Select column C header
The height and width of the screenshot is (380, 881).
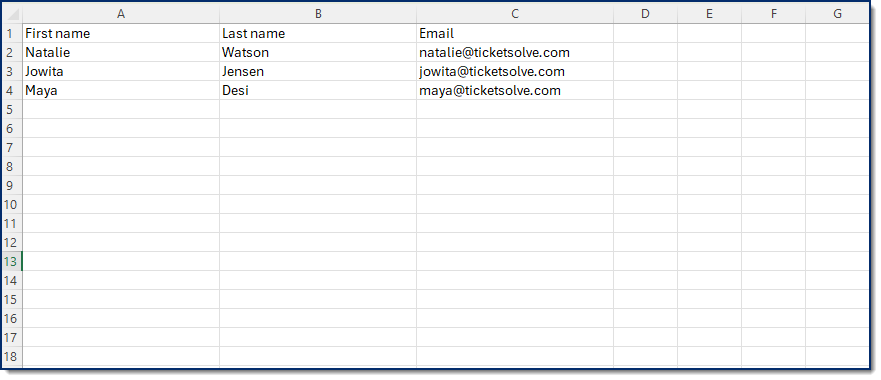click(x=515, y=14)
